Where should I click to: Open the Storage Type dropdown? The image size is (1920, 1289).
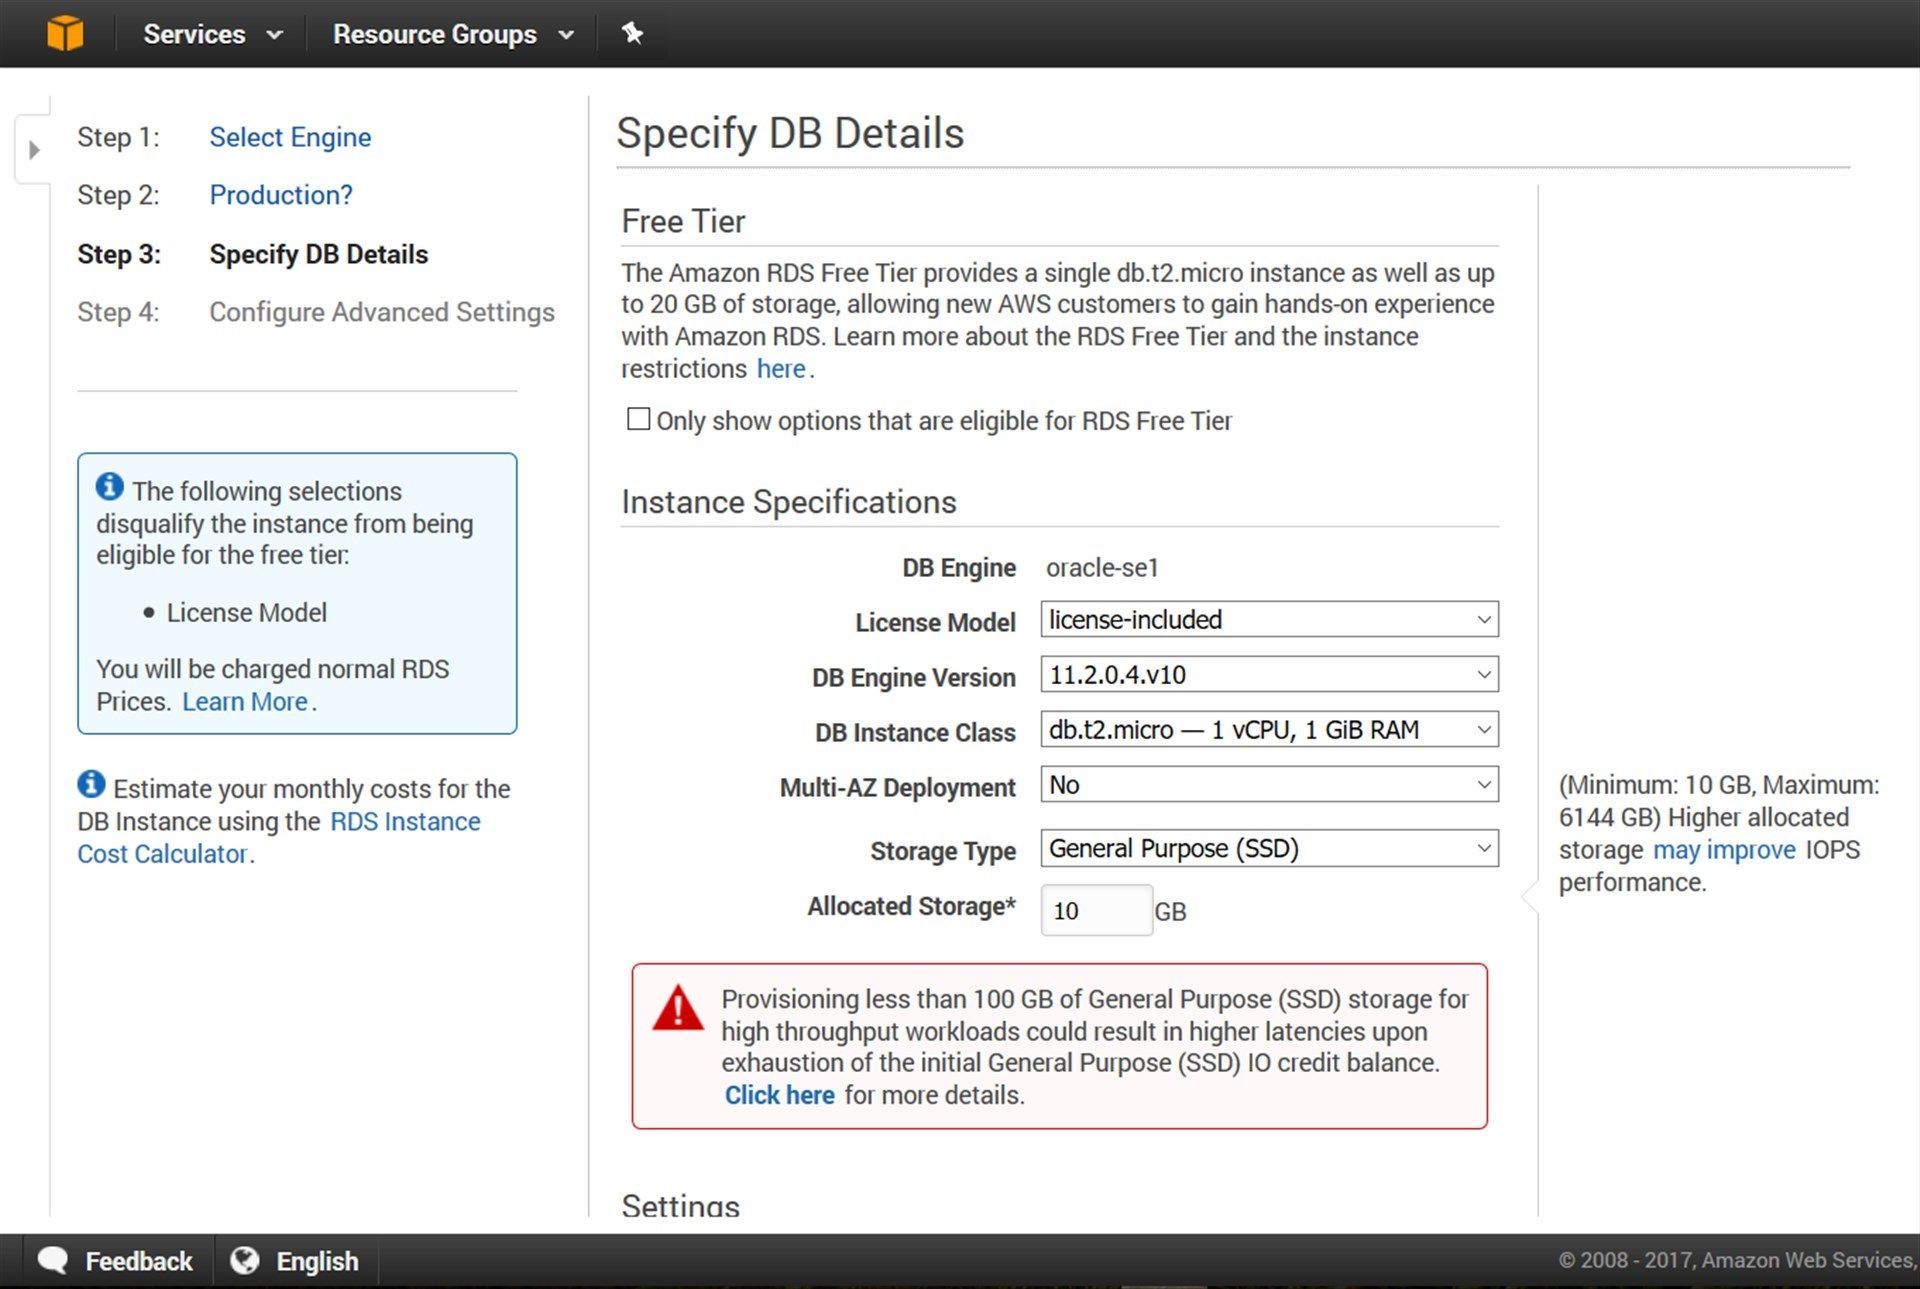(x=1269, y=849)
